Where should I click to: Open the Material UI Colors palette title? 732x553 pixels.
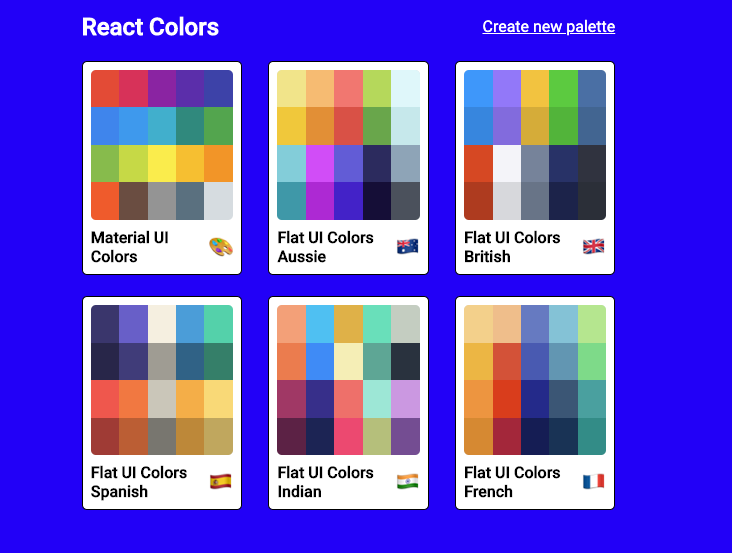[x=130, y=247]
